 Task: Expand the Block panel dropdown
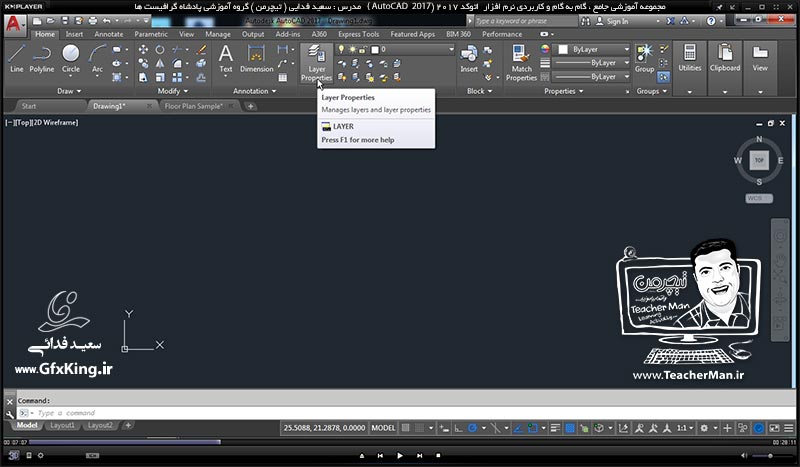tap(479, 91)
